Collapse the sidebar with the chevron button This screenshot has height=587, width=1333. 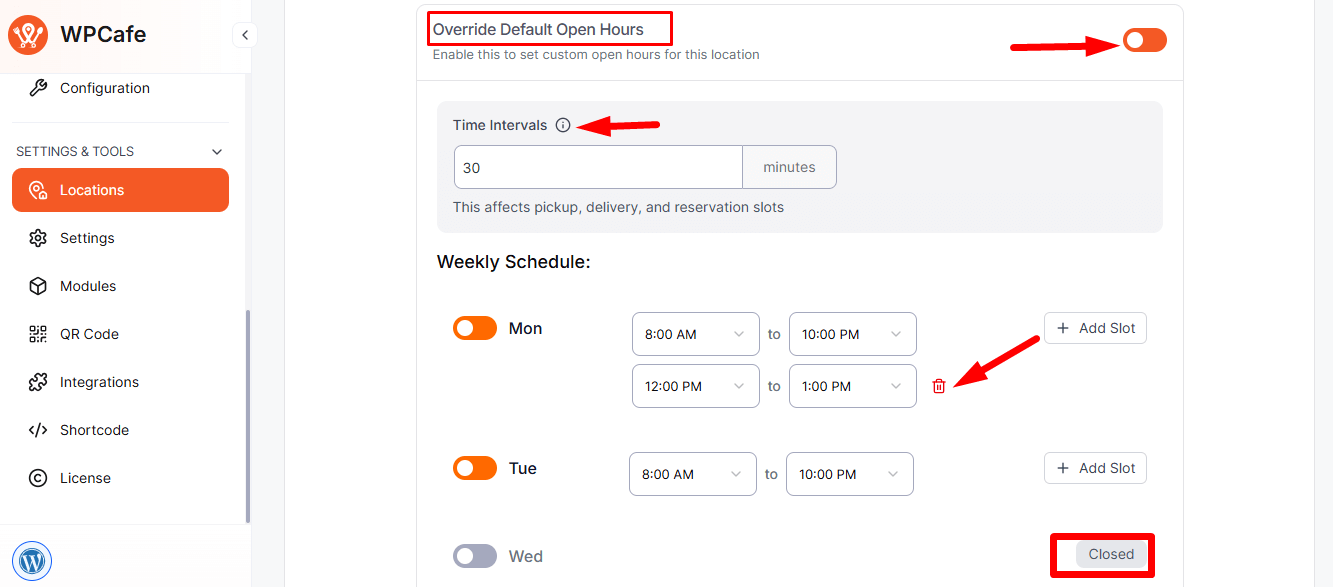tap(245, 35)
